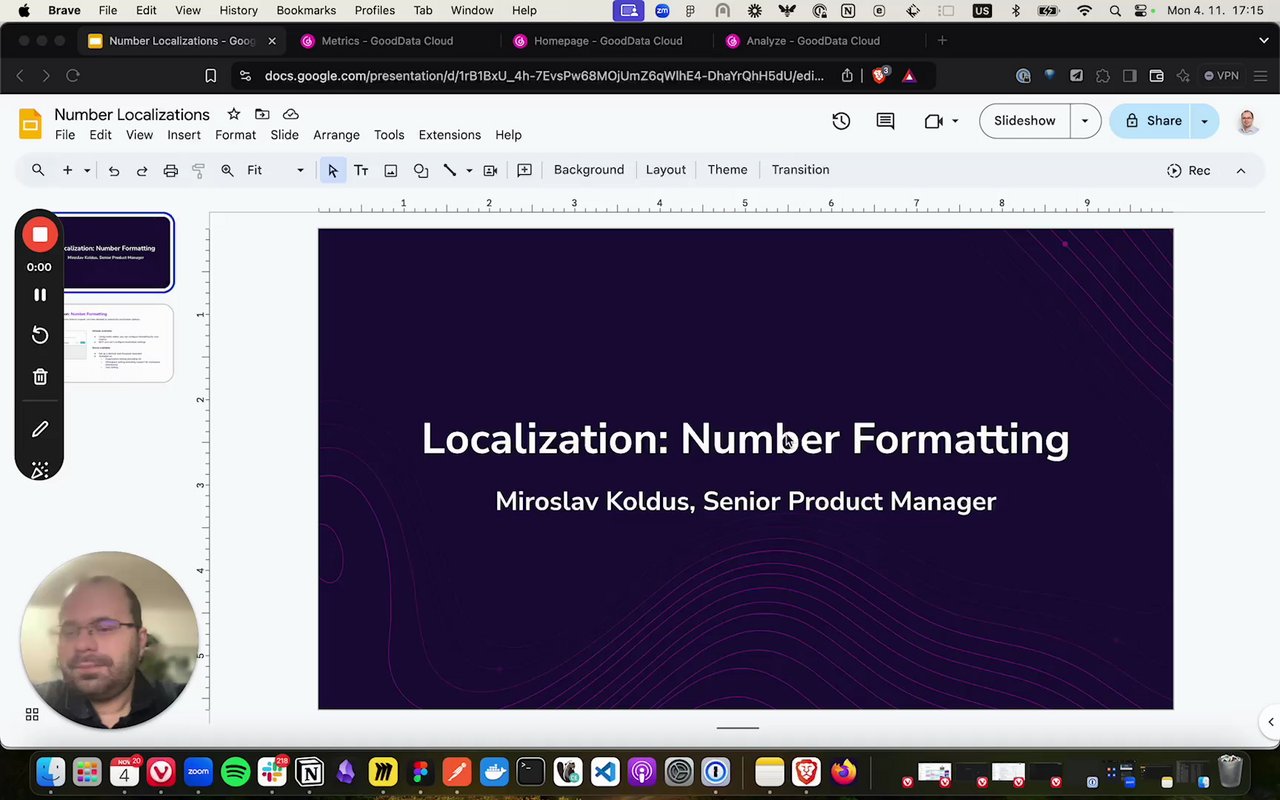Screen dimensions: 1280x800
Task: Pause the screen recording
Action: pos(40,295)
